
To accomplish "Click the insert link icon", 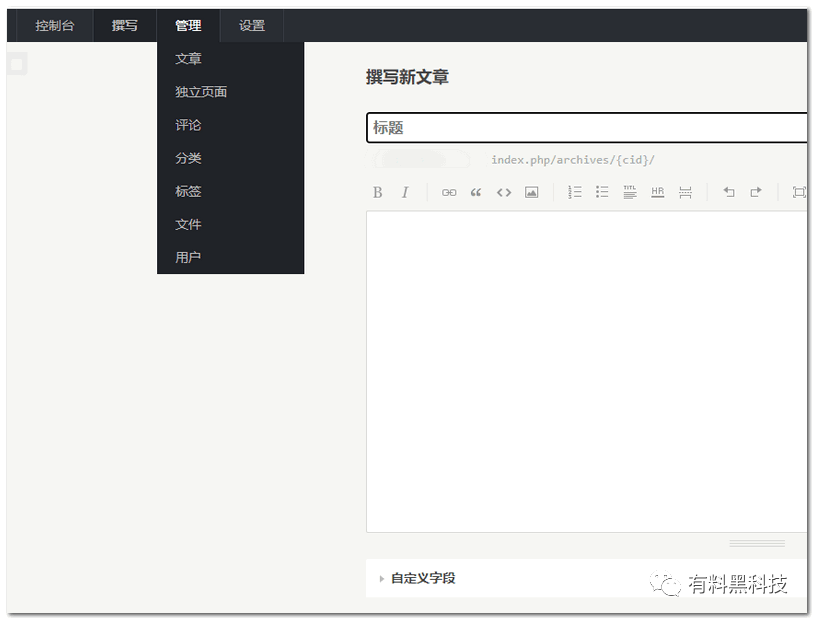I will [449, 192].
